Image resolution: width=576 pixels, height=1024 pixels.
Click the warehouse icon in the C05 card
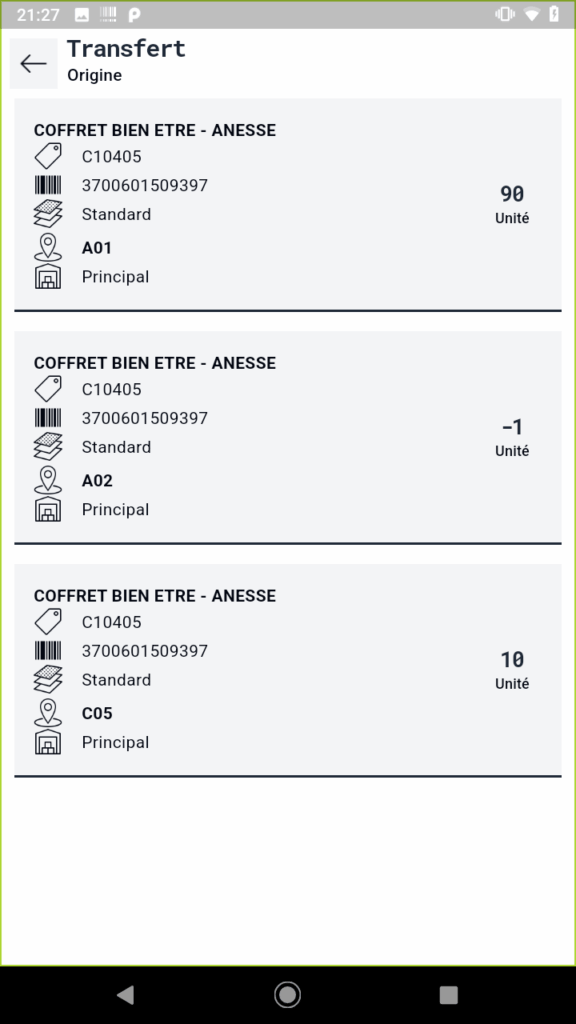point(48,743)
